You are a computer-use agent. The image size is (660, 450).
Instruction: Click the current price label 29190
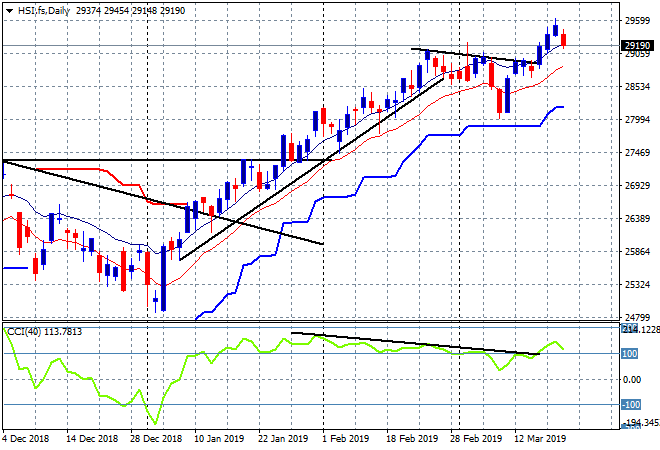pos(637,45)
